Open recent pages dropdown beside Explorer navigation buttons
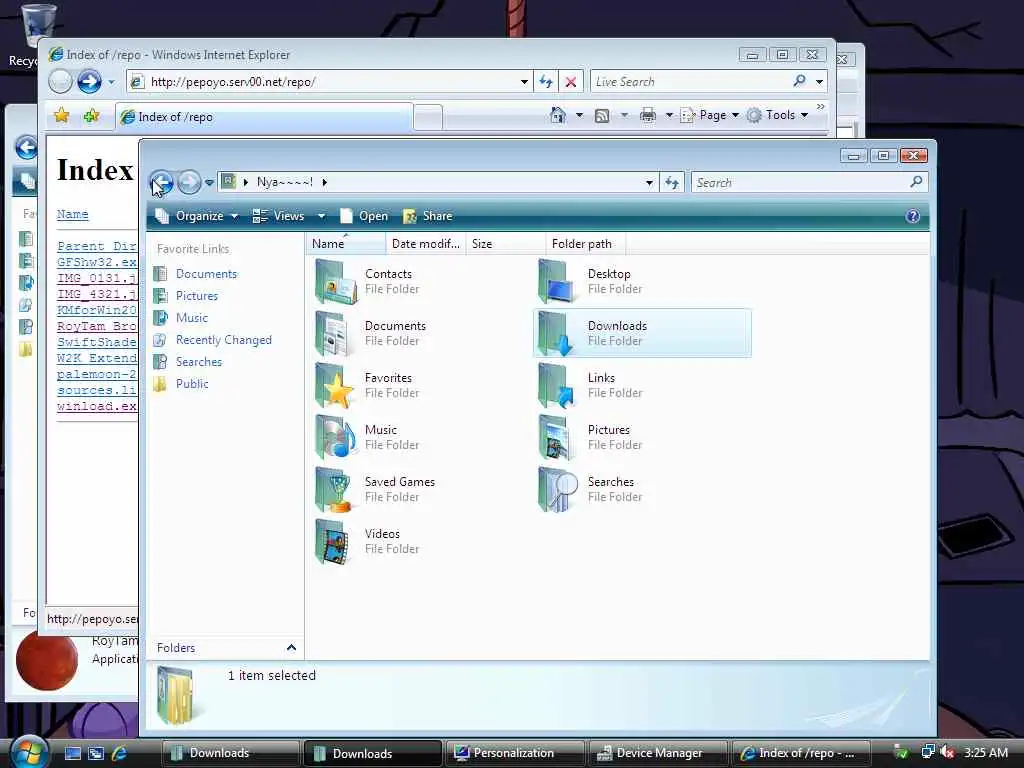 pyautogui.click(x=209, y=183)
